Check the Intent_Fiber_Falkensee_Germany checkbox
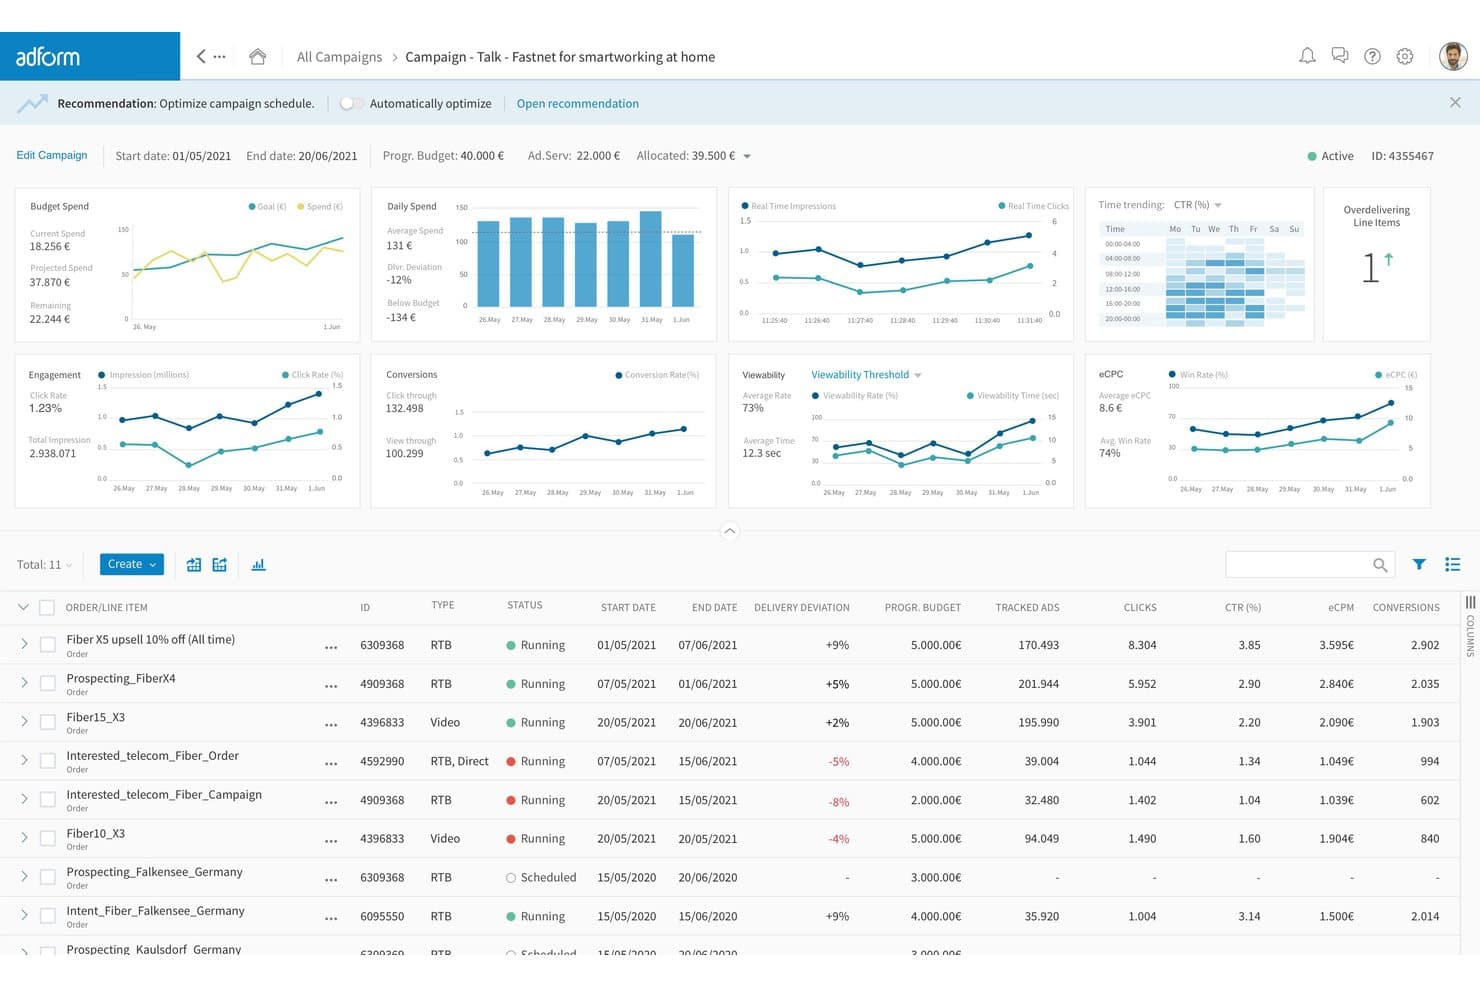The height and width of the screenshot is (987, 1480). point(47,916)
